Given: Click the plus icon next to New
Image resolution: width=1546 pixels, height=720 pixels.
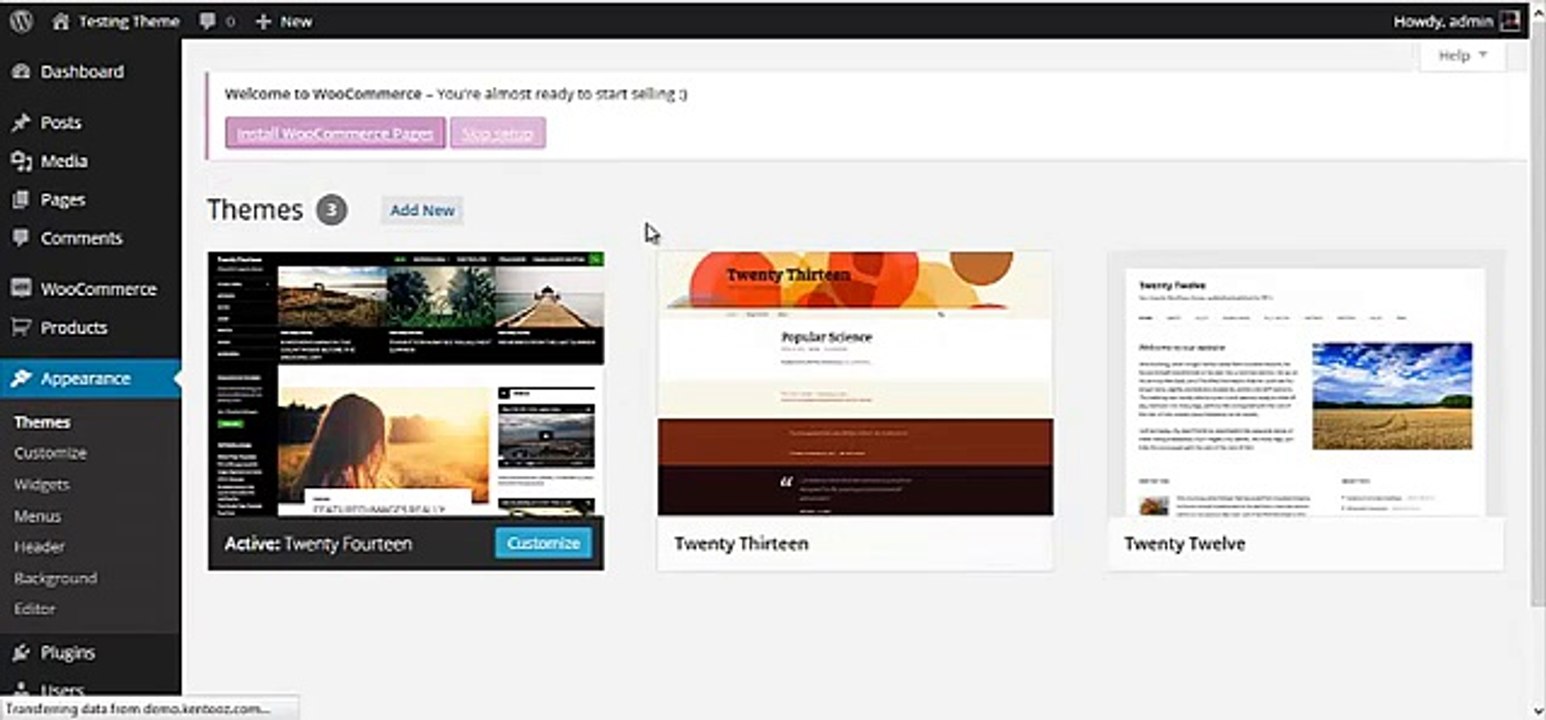Looking at the screenshot, I should (264, 21).
